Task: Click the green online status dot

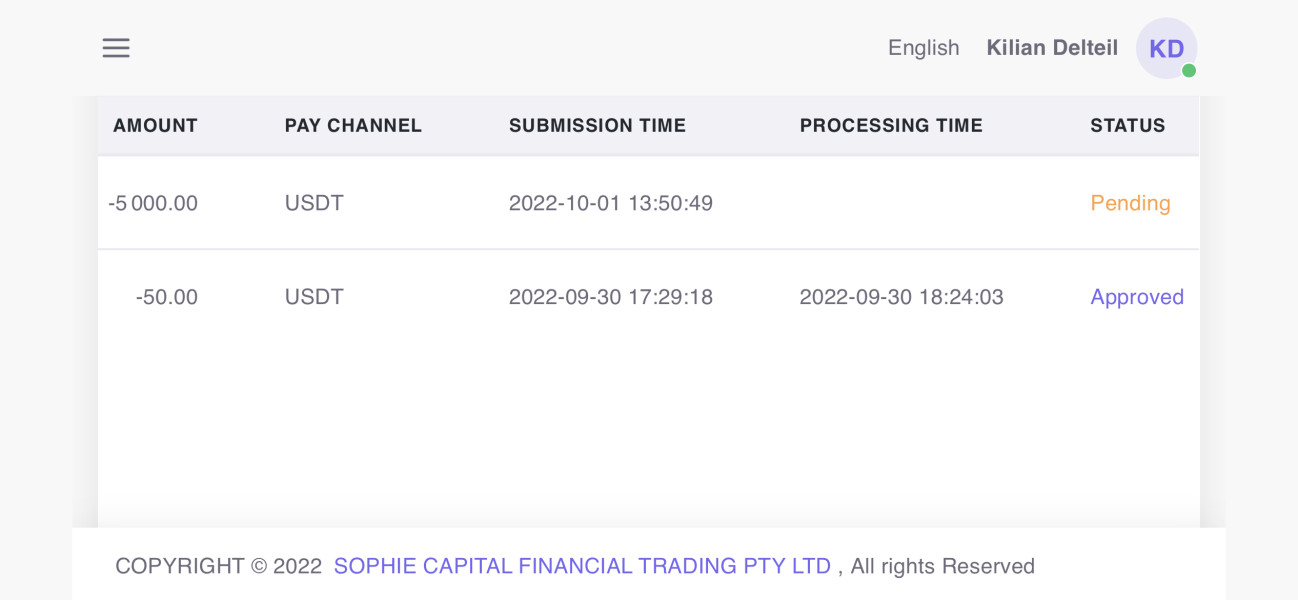Action: pyautogui.click(x=1189, y=71)
